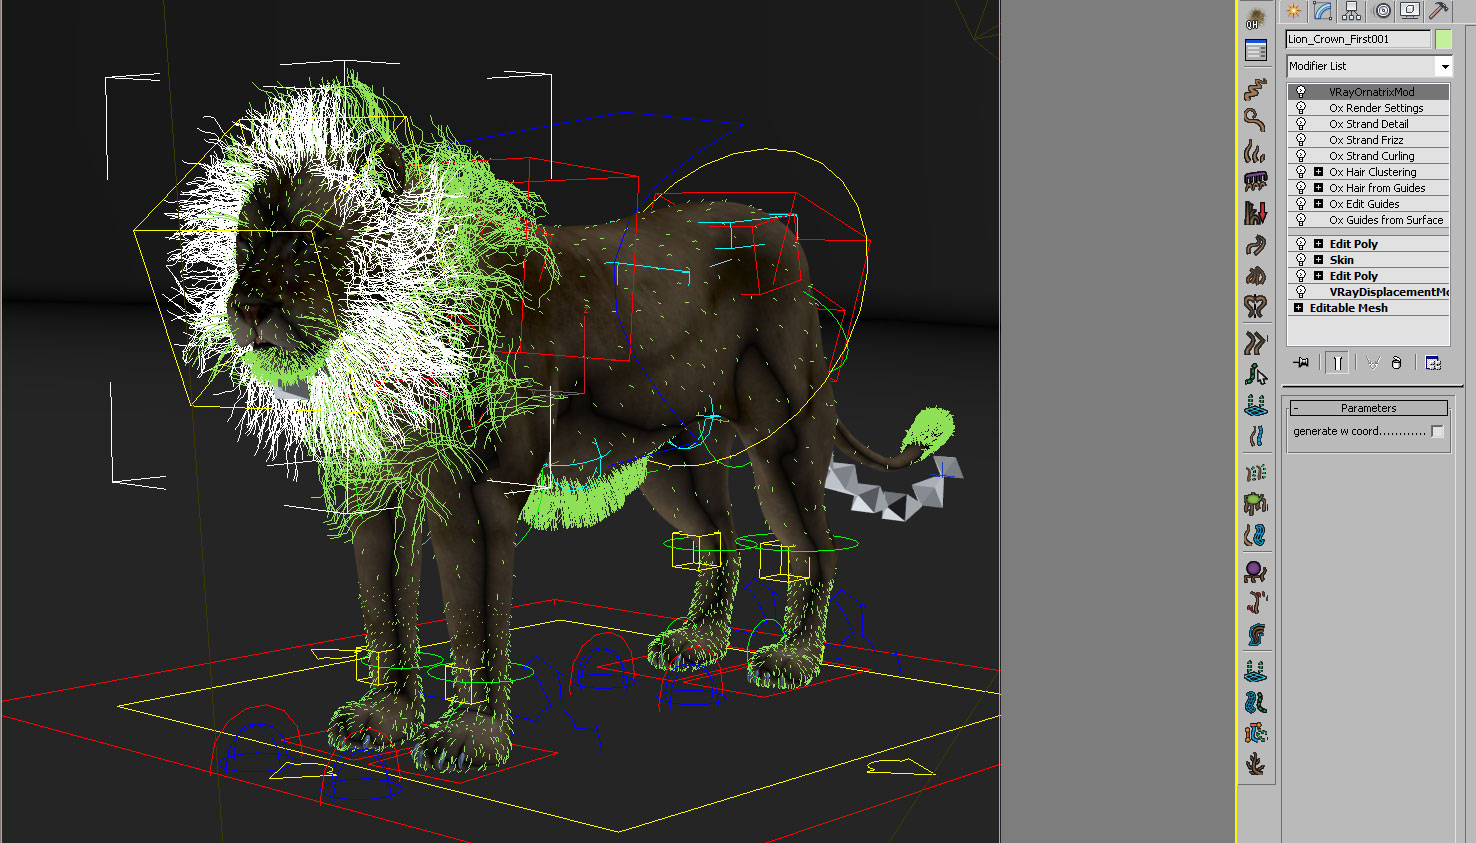Expand the Editable Mesh base object

click(1298, 308)
